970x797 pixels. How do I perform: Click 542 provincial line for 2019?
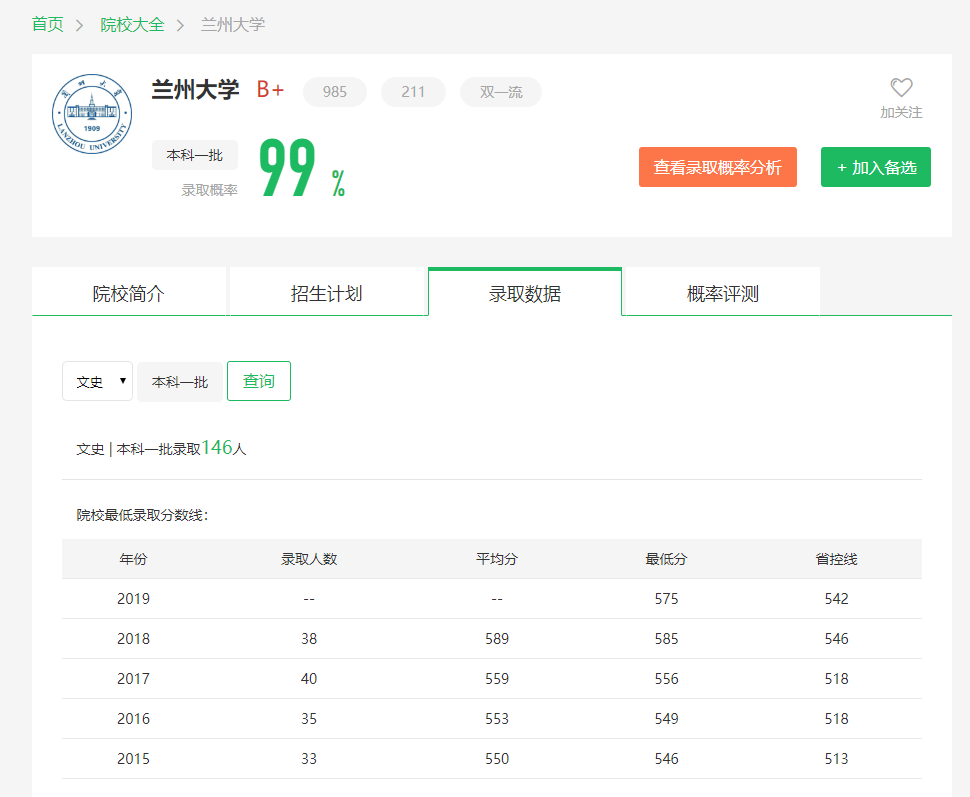836,599
